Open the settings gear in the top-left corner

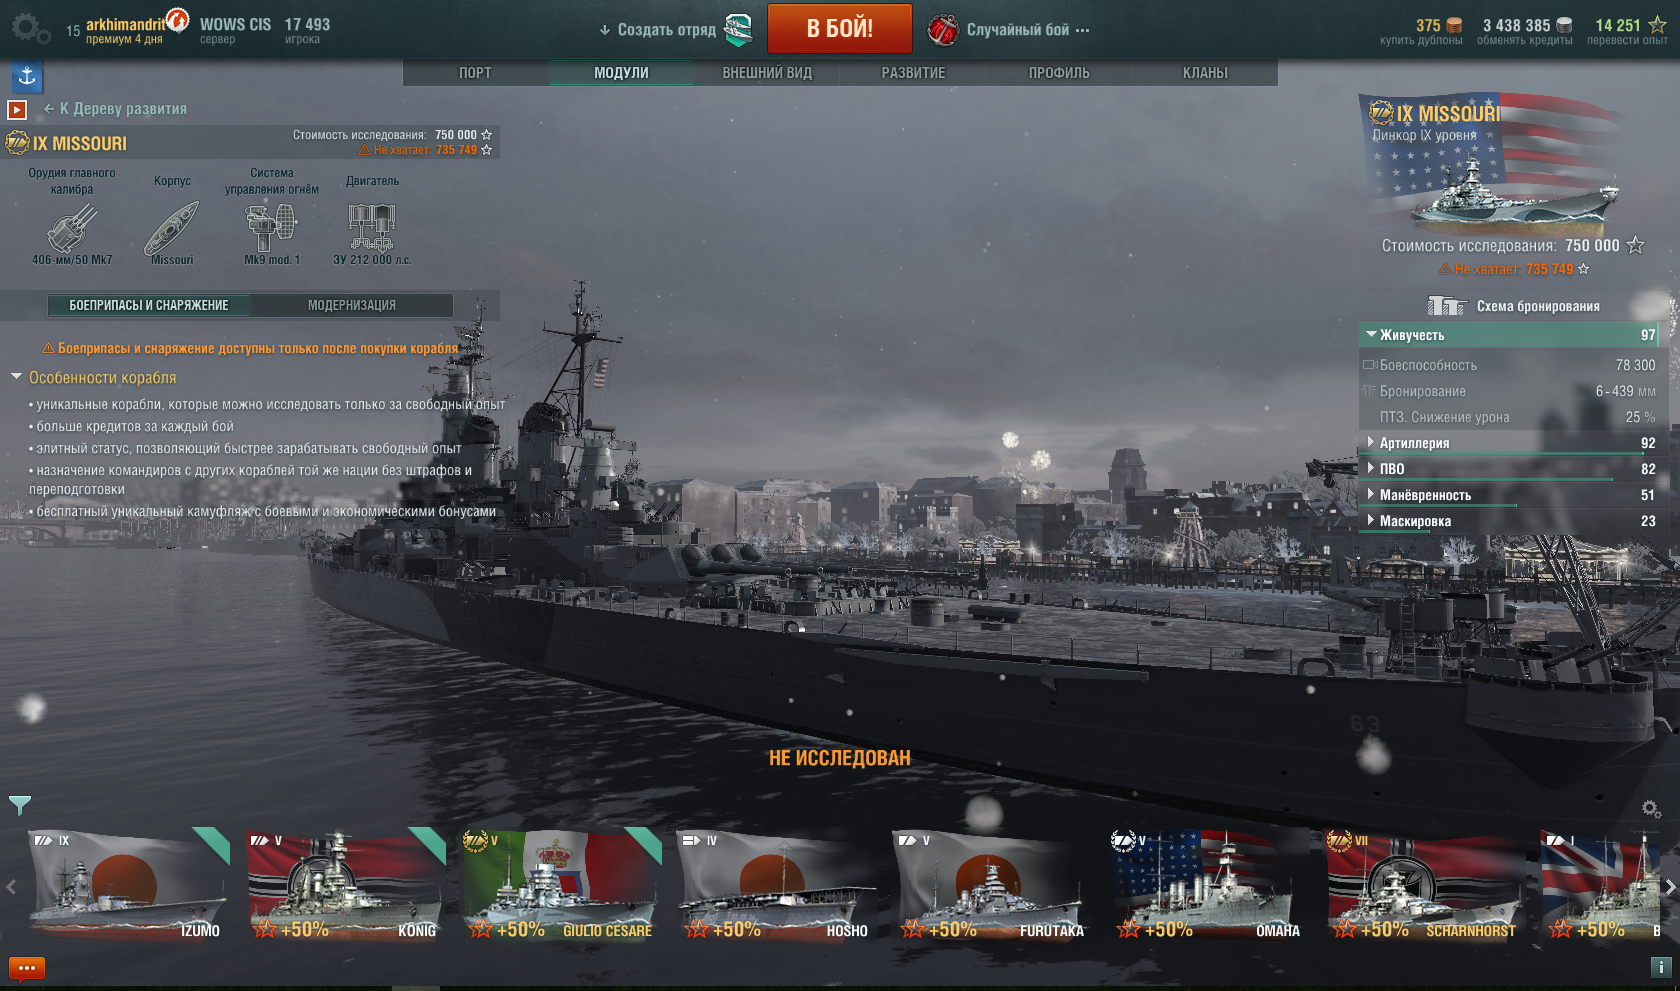coord(30,28)
